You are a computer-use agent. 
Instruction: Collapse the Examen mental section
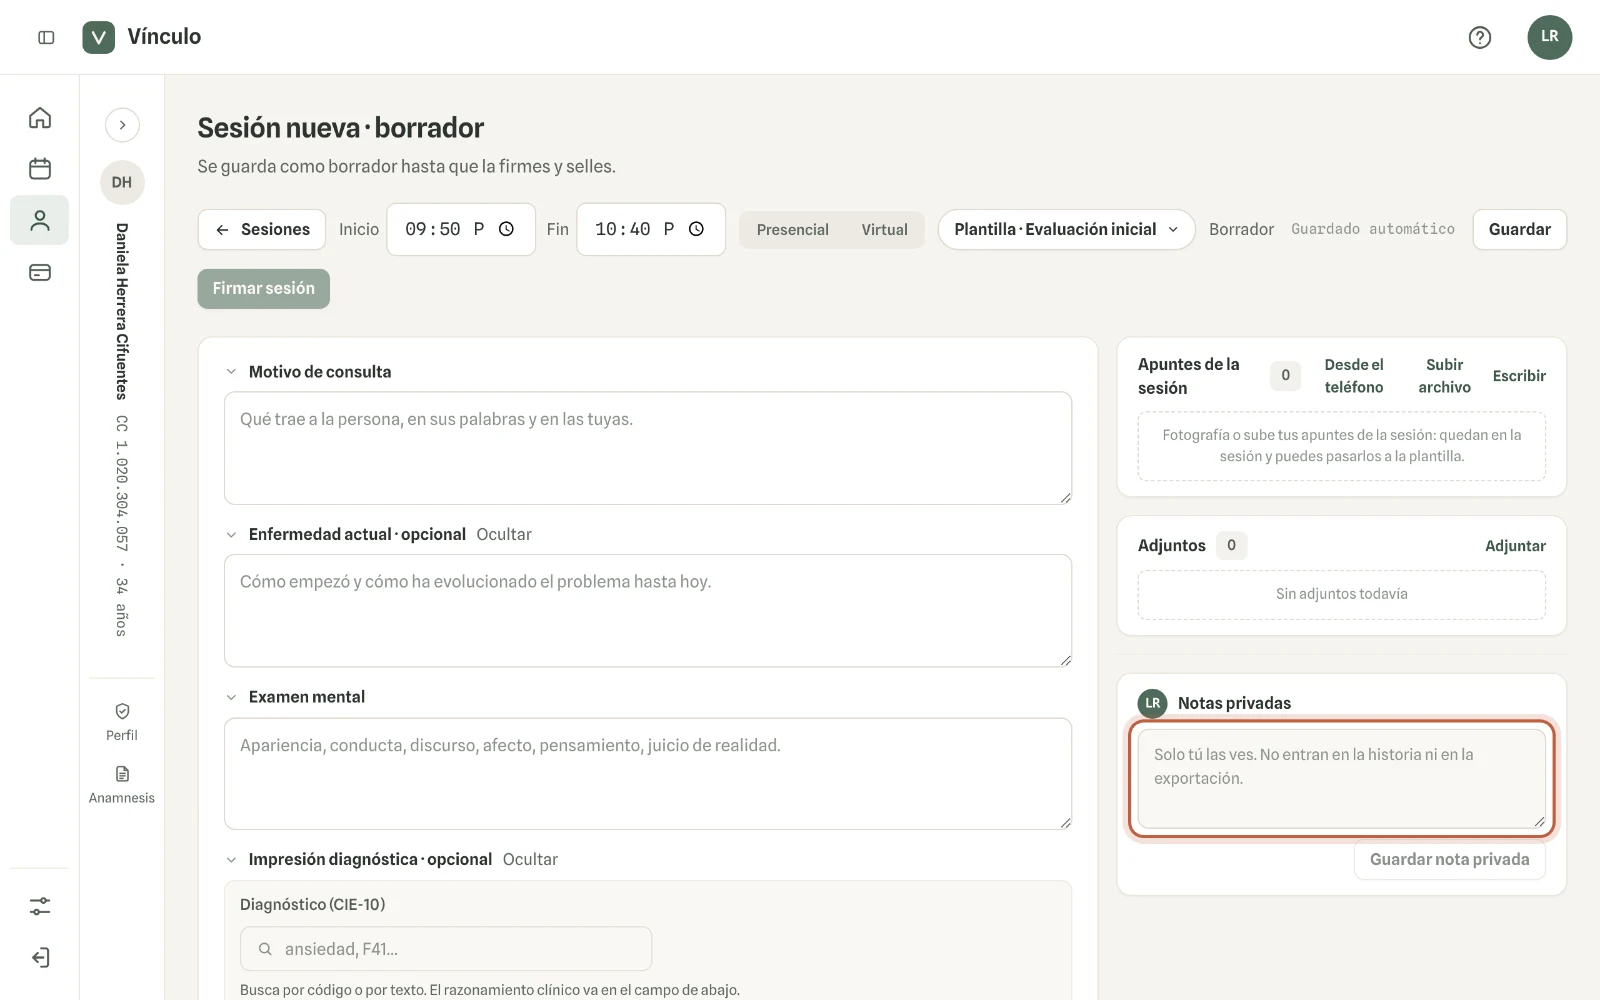pos(231,697)
